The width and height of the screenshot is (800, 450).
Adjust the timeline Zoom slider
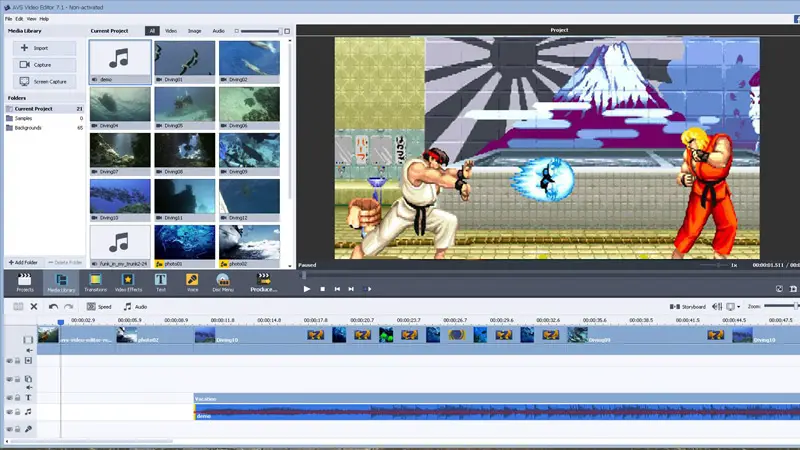(x=781, y=306)
